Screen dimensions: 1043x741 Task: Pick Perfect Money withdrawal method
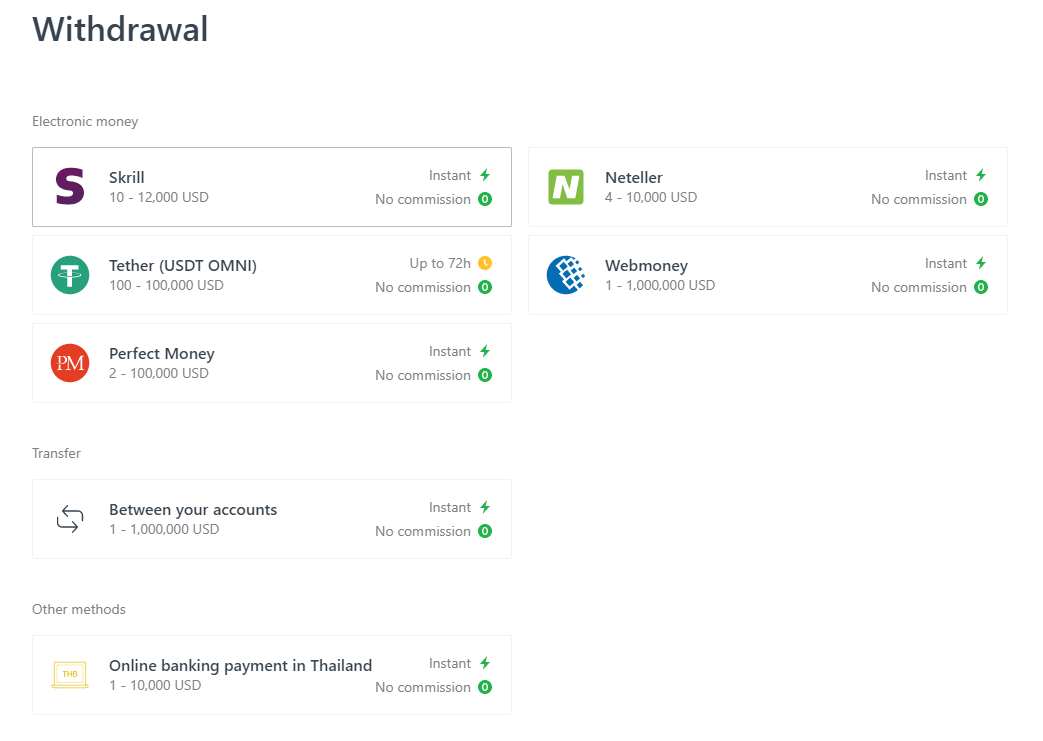(x=271, y=363)
